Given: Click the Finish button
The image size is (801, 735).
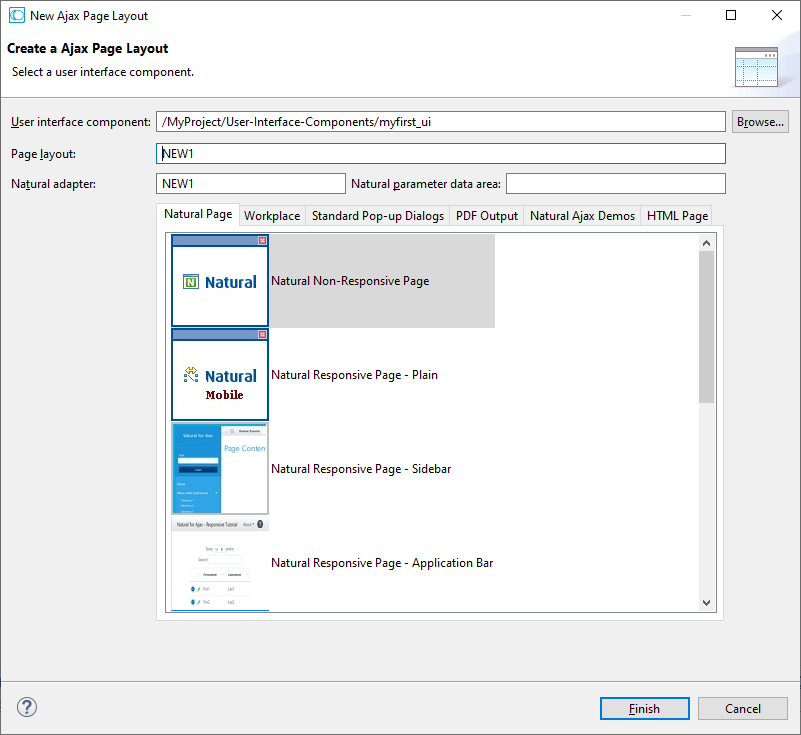Looking at the screenshot, I should (x=644, y=708).
